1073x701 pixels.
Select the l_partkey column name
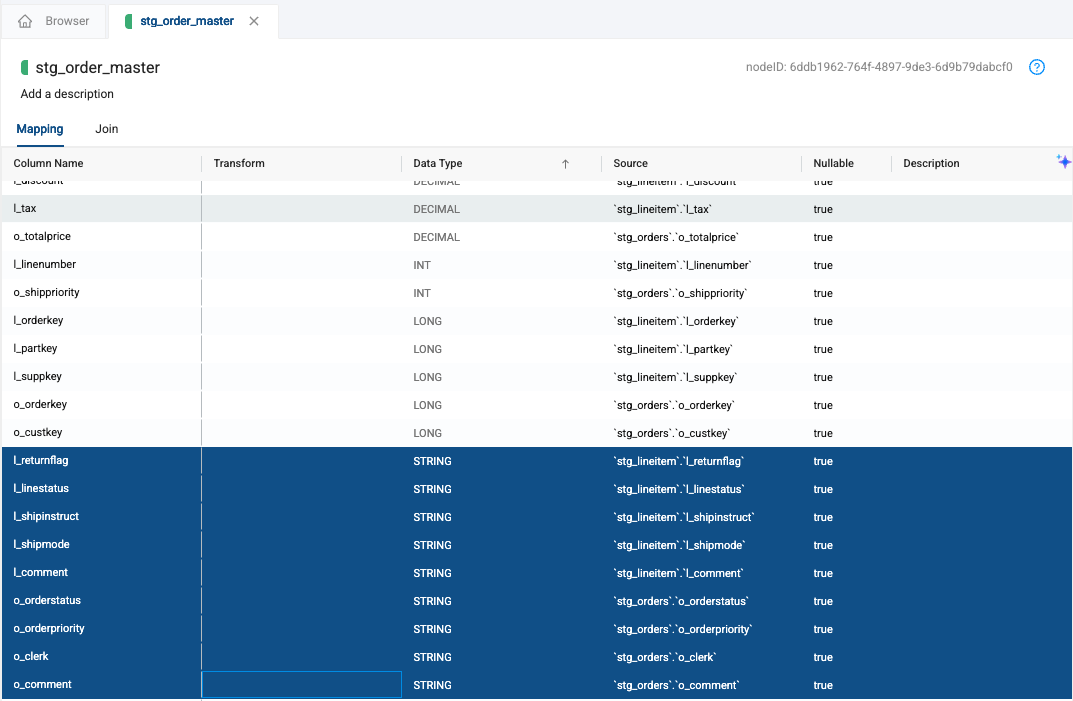[x=36, y=348]
